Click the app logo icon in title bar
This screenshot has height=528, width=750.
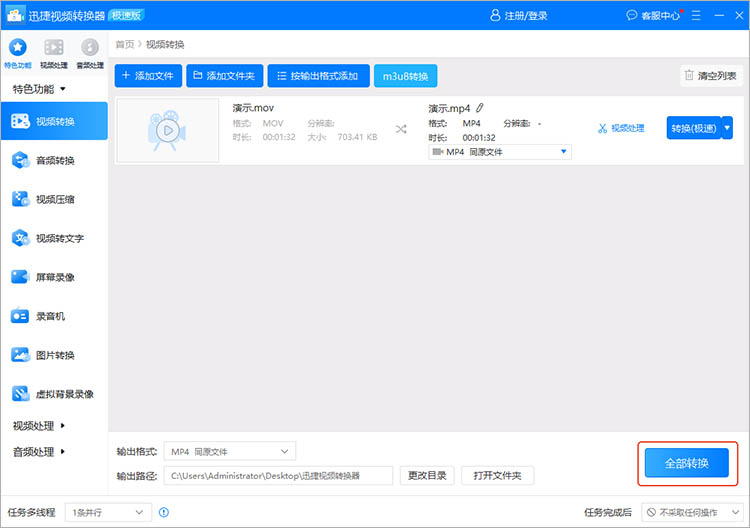click(x=15, y=15)
